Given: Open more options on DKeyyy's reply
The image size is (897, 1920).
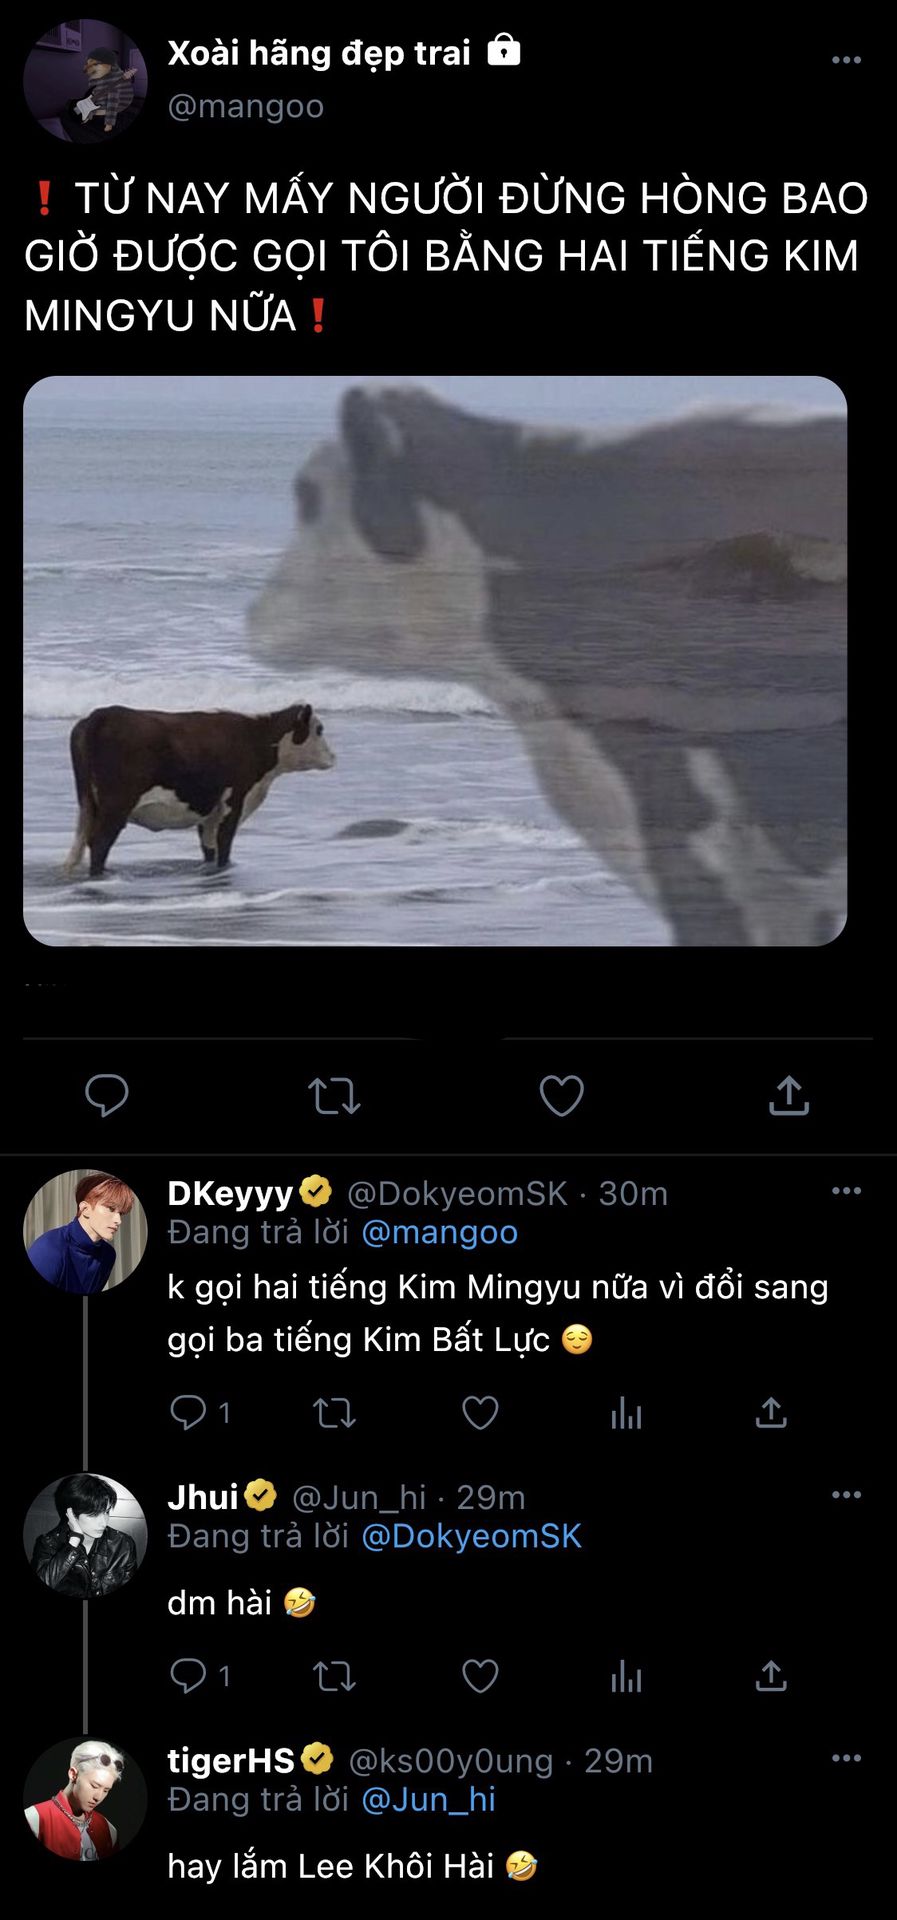Looking at the screenshot, I should point(846,1191).
